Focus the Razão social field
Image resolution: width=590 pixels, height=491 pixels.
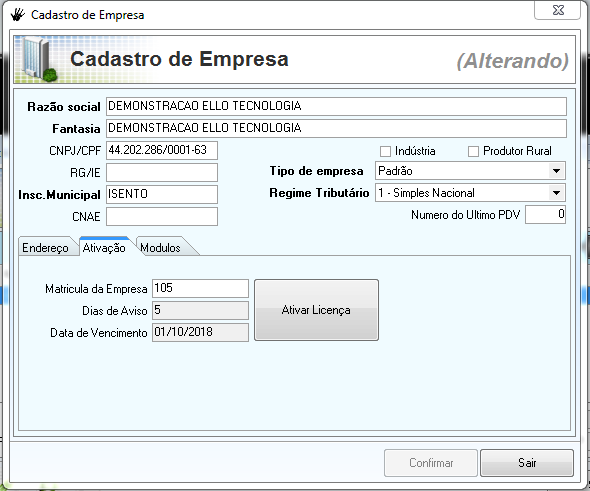click(x=336, y=106)
